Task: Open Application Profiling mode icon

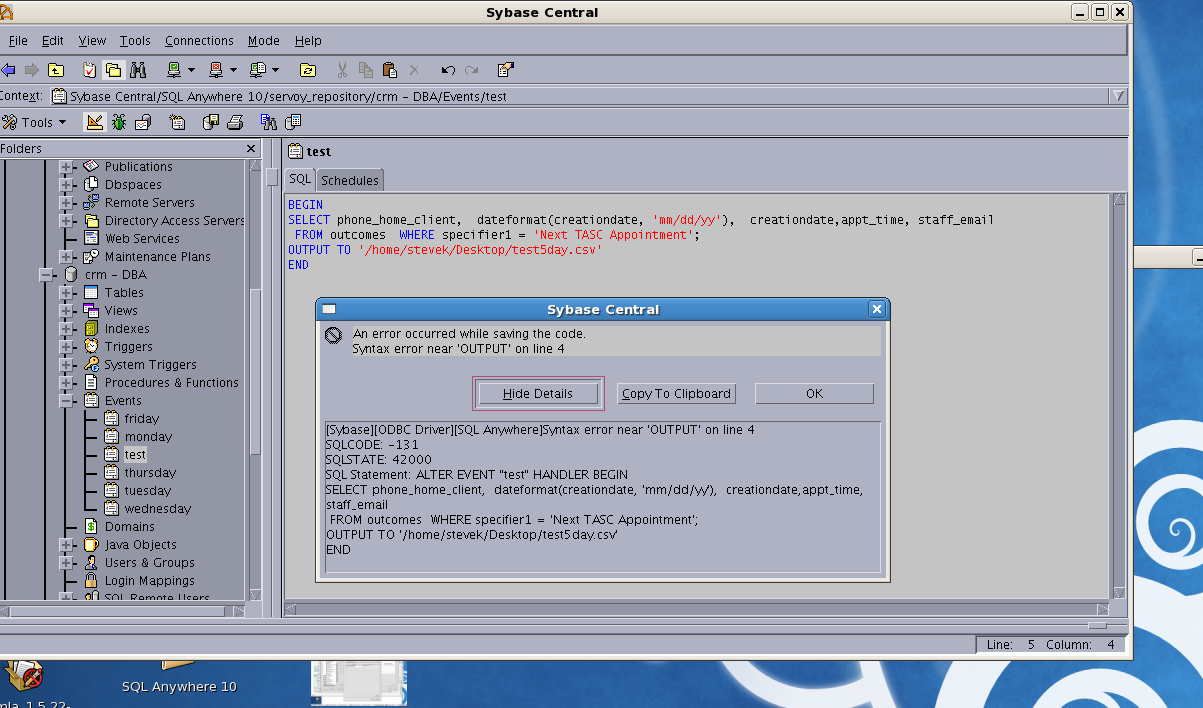Action: tap(143, 122)
